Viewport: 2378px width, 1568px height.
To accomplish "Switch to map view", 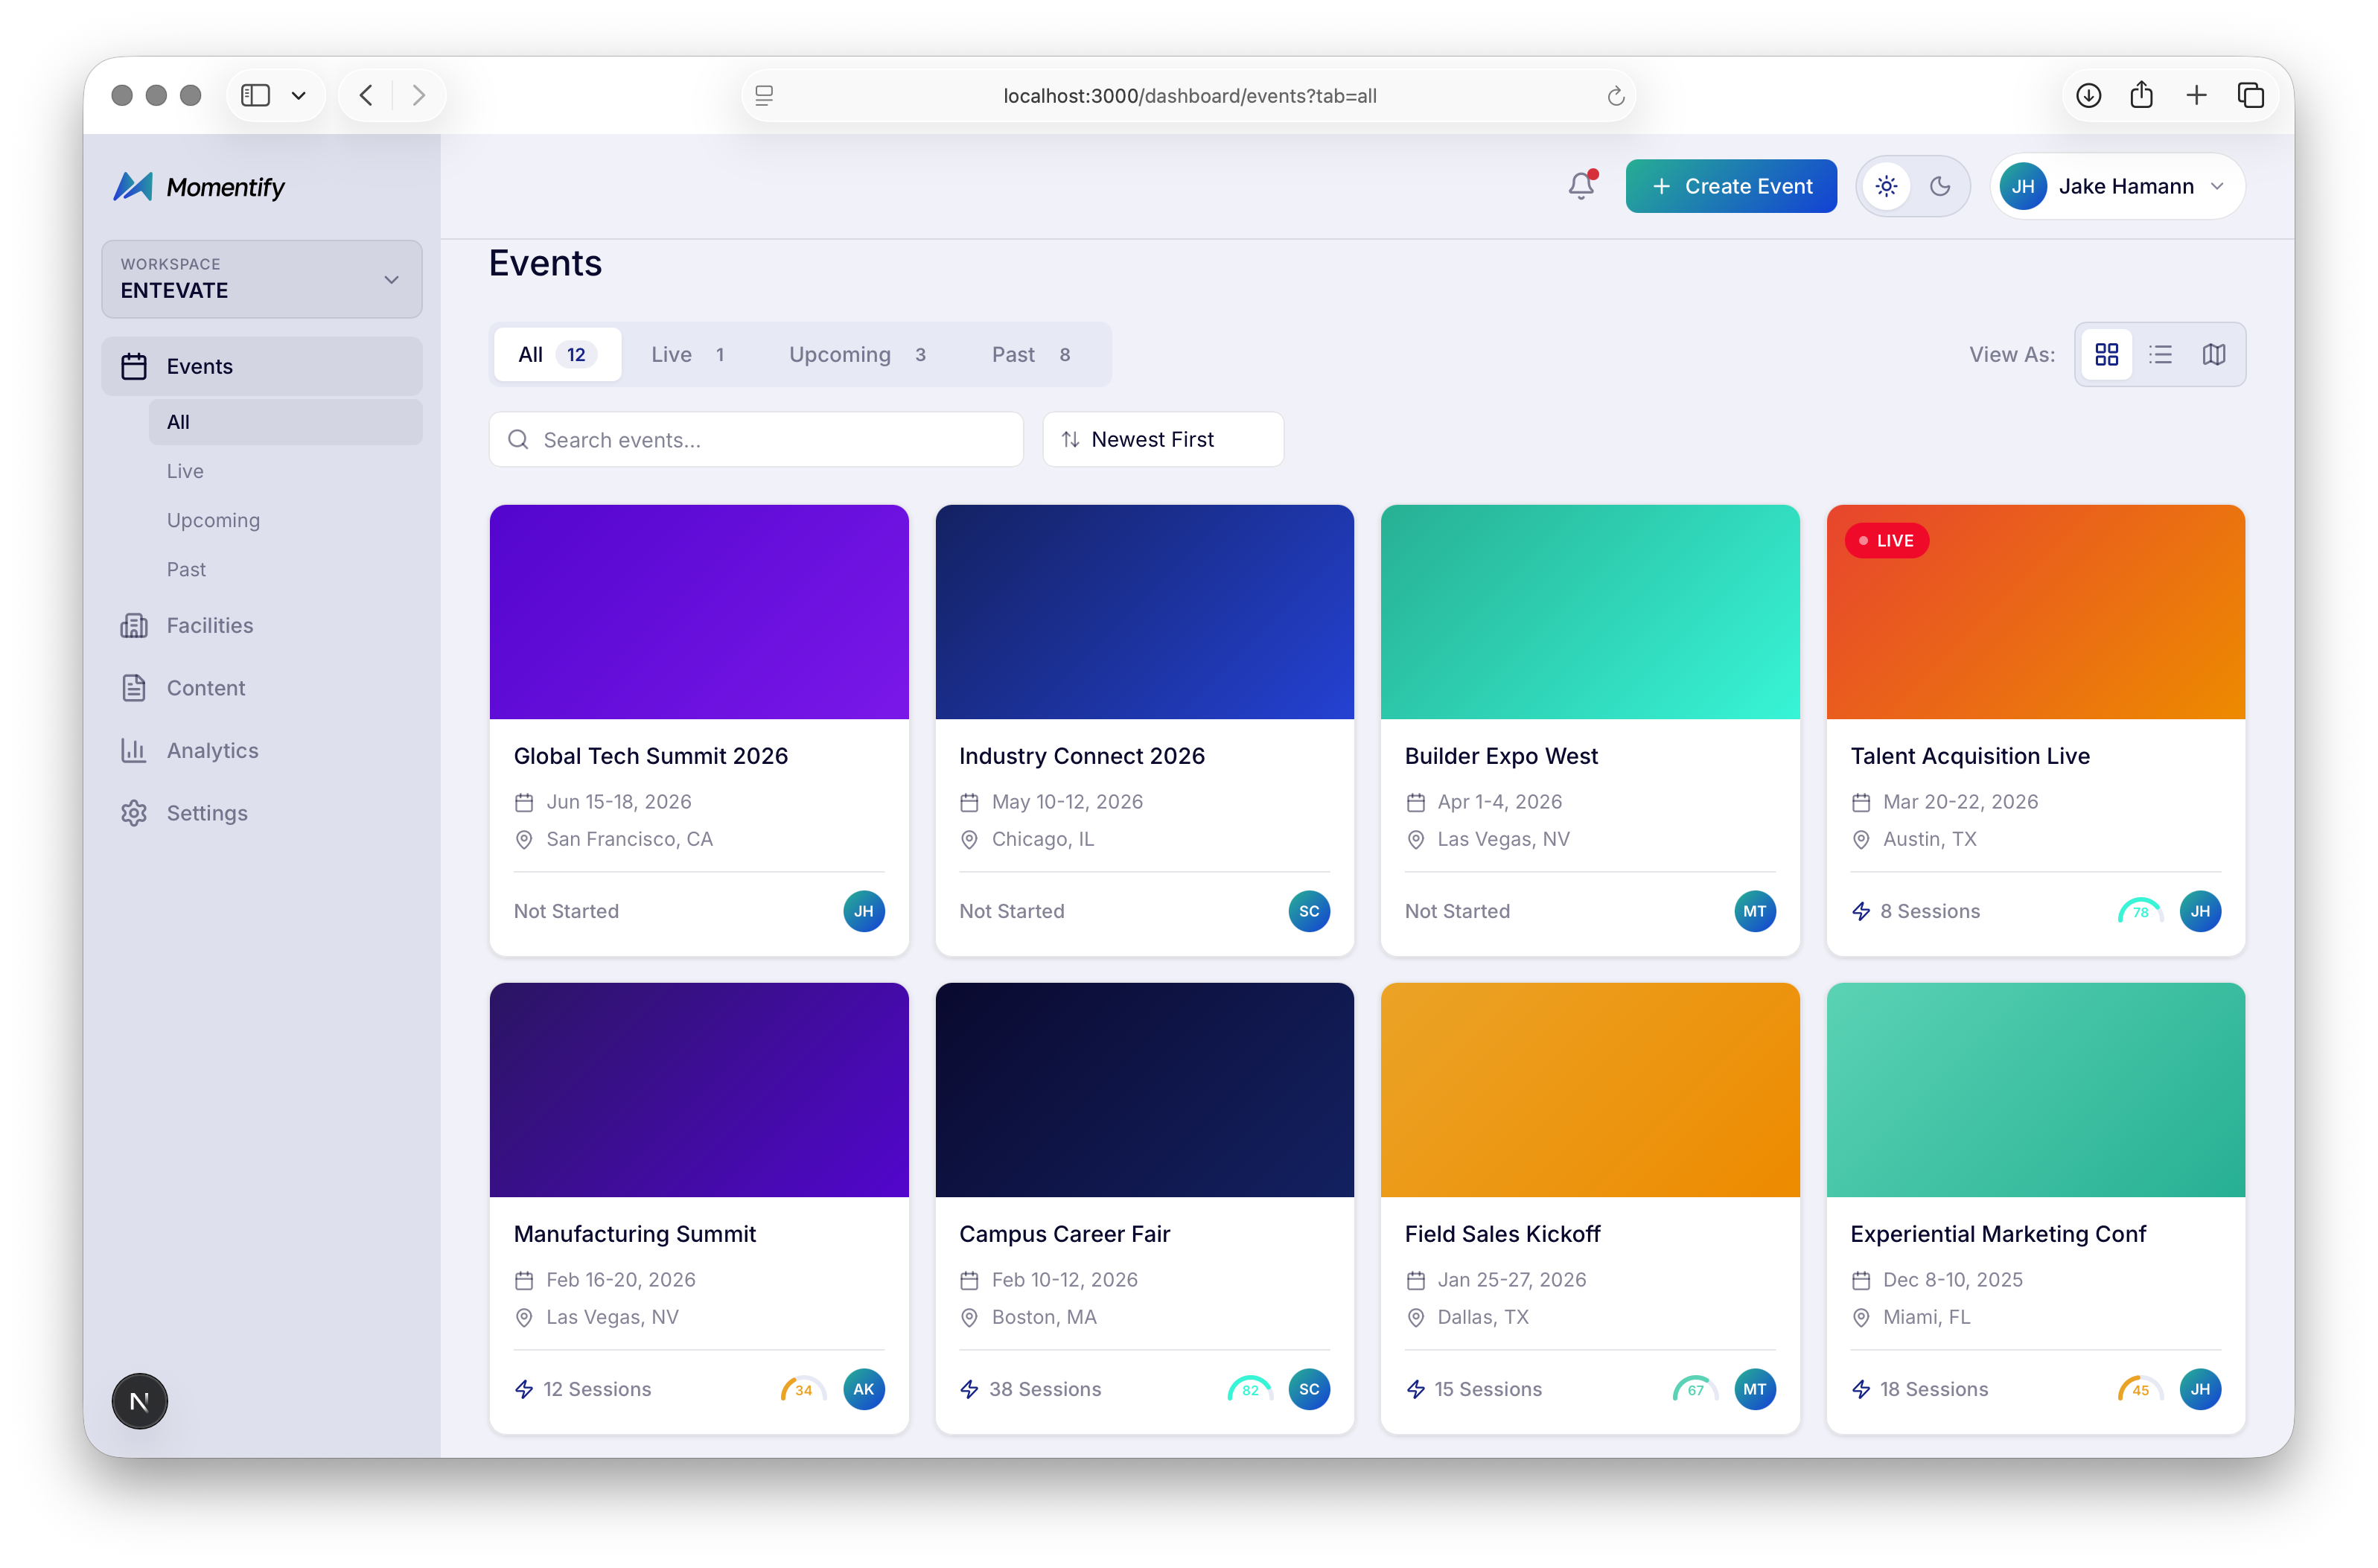I will [x=2214, y=354].
